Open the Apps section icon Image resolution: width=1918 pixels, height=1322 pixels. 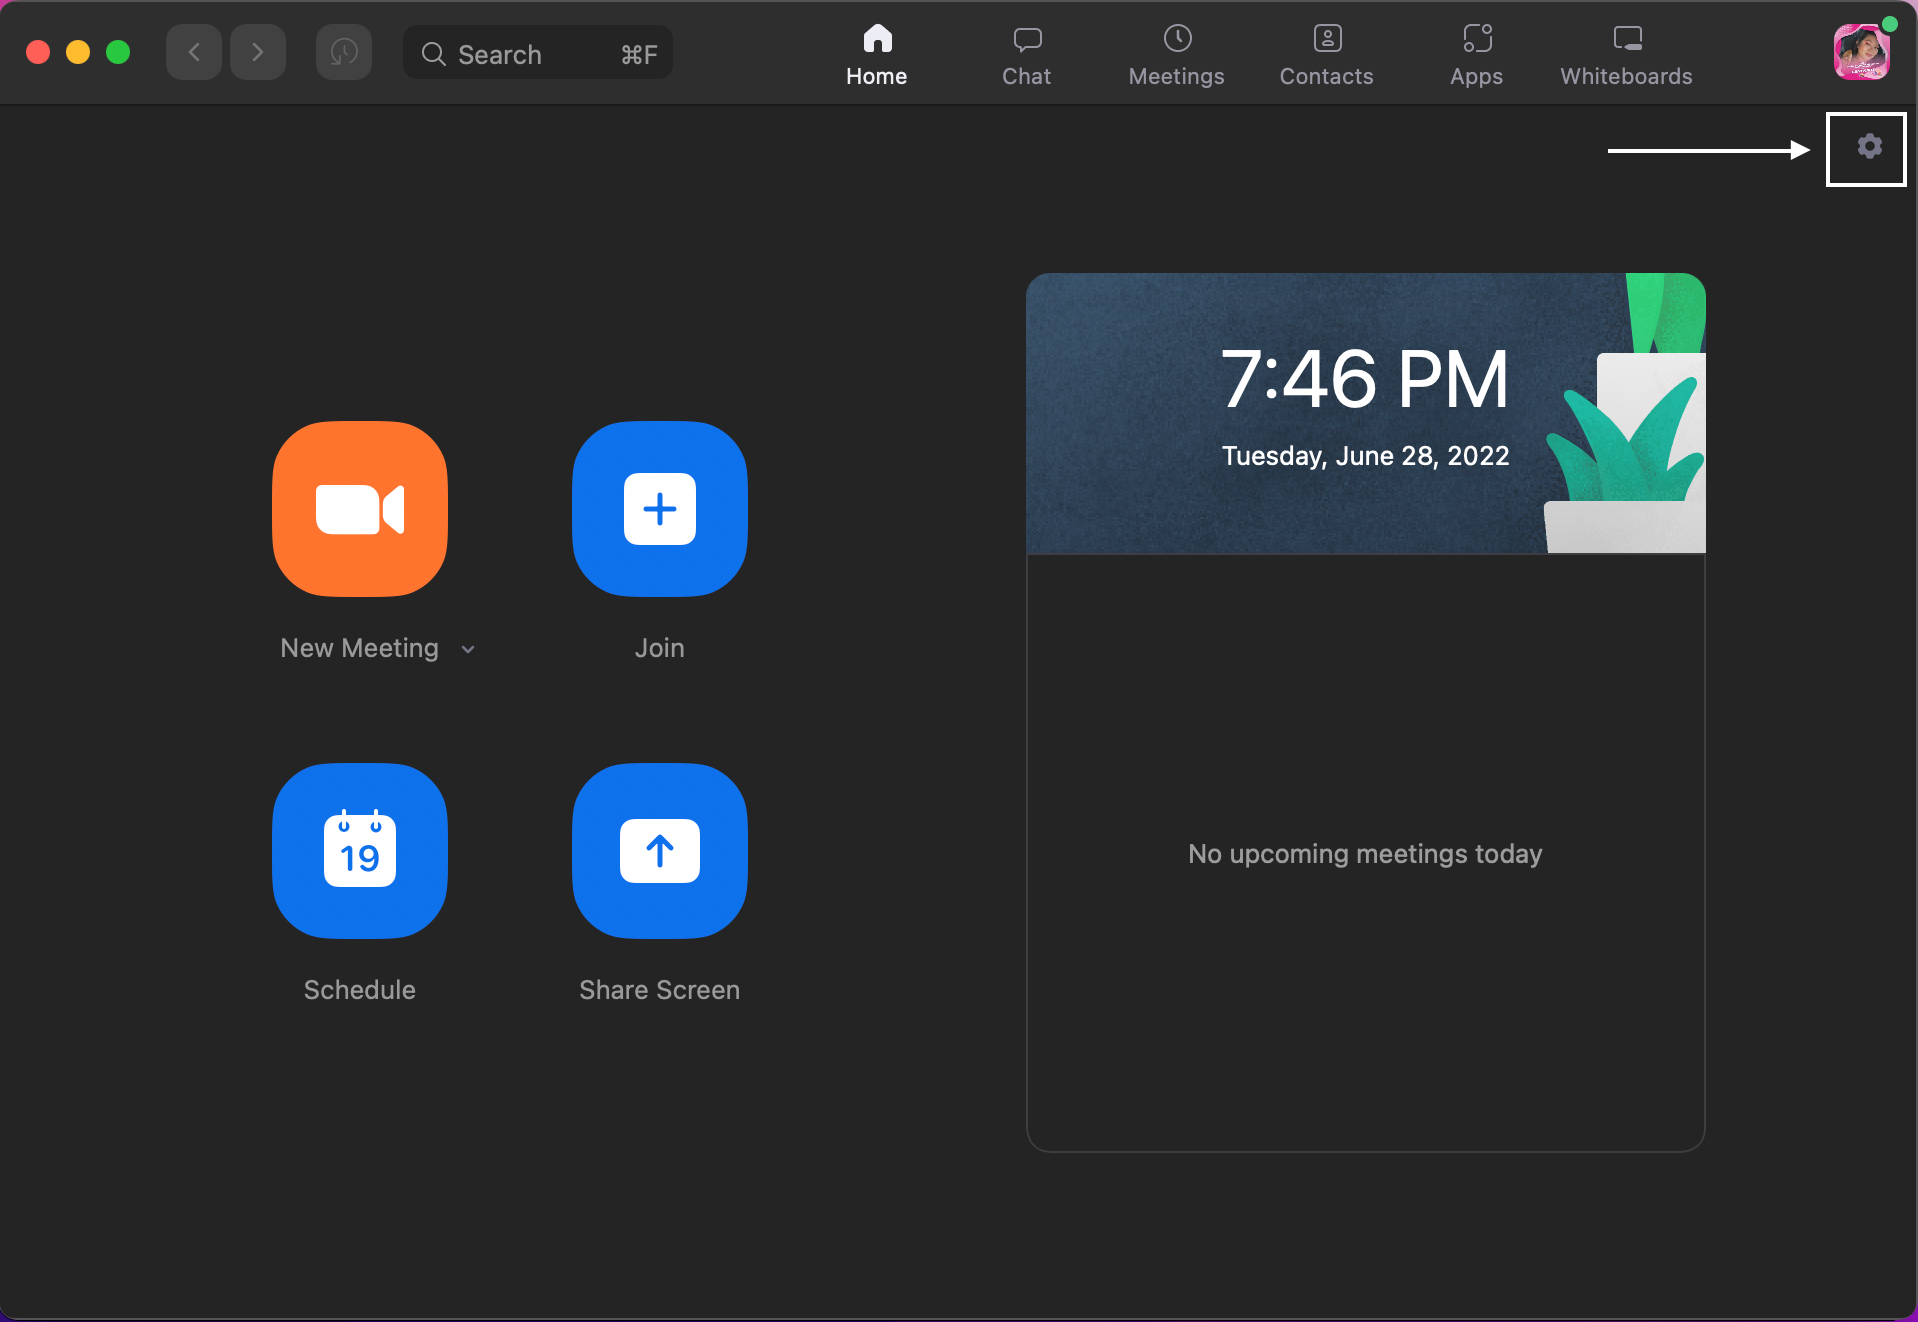1476,38
